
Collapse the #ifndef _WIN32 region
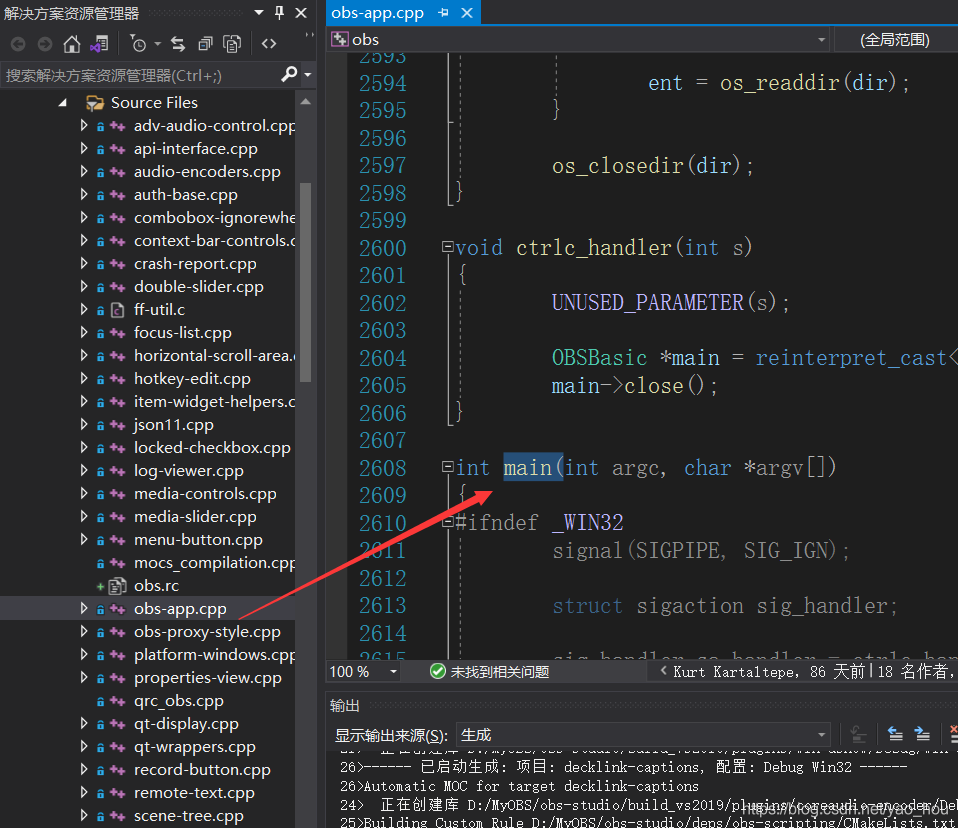point(447,522)
